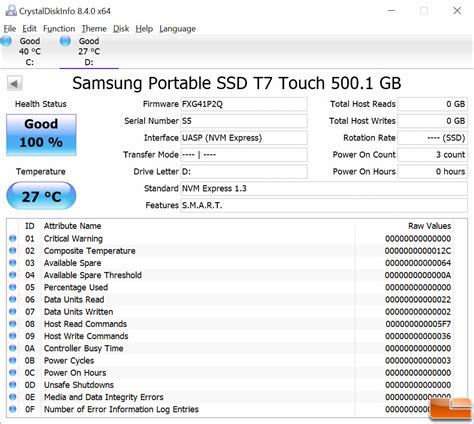Click the Serial Number field
Image resolution: width=474 pixels, height=424 pixels.
(x=244, y=121)
